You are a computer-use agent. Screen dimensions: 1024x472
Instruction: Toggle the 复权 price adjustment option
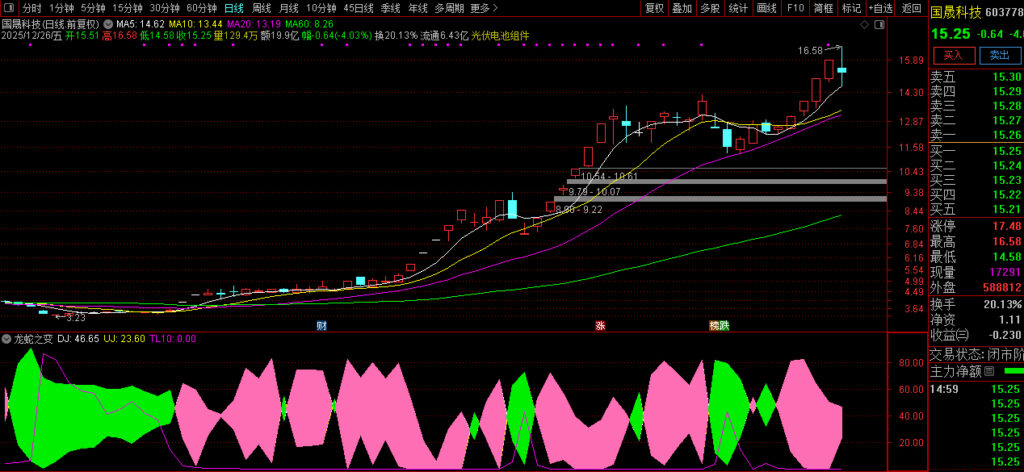pos(654,8)
